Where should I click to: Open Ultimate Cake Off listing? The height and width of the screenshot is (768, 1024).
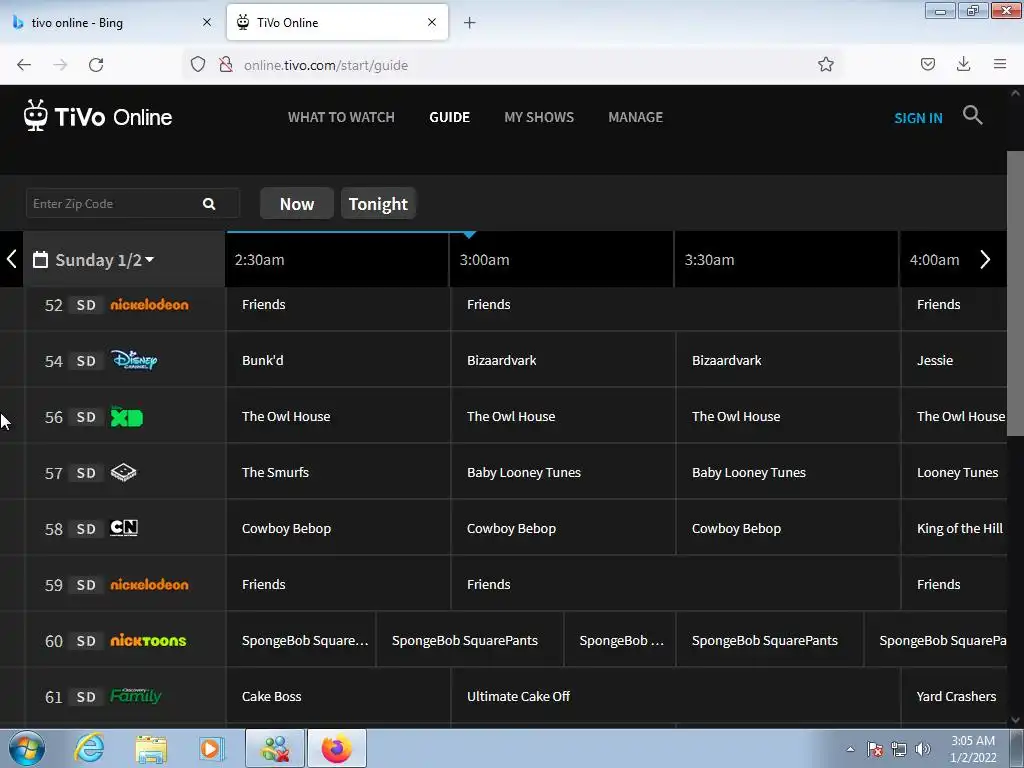pyautogui.click(x=676, y=696)
